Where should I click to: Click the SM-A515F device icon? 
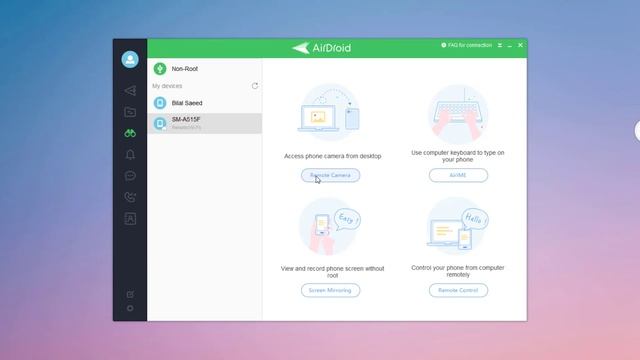(x=160, y=123)
